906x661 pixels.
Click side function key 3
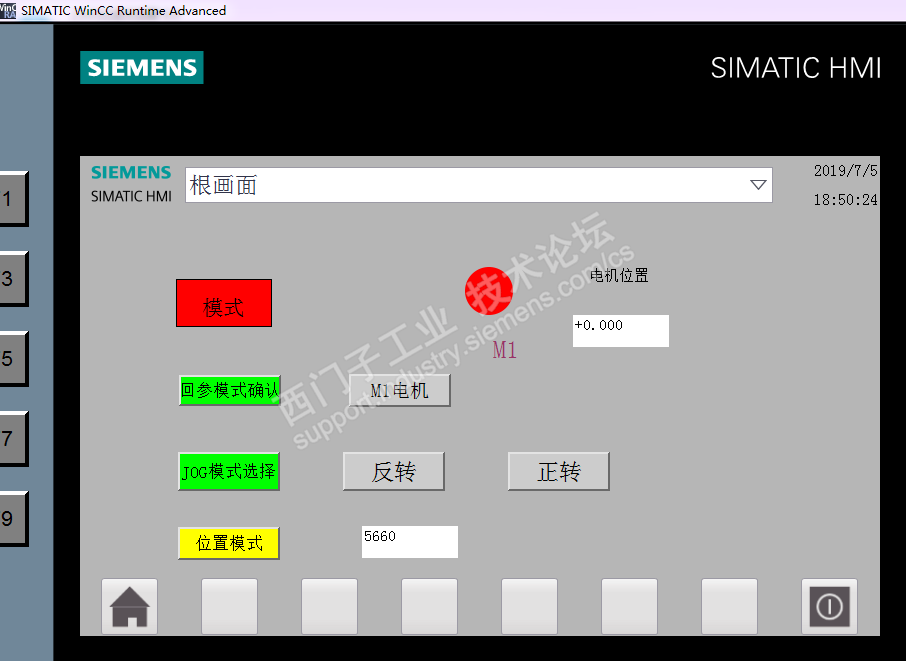13,278
